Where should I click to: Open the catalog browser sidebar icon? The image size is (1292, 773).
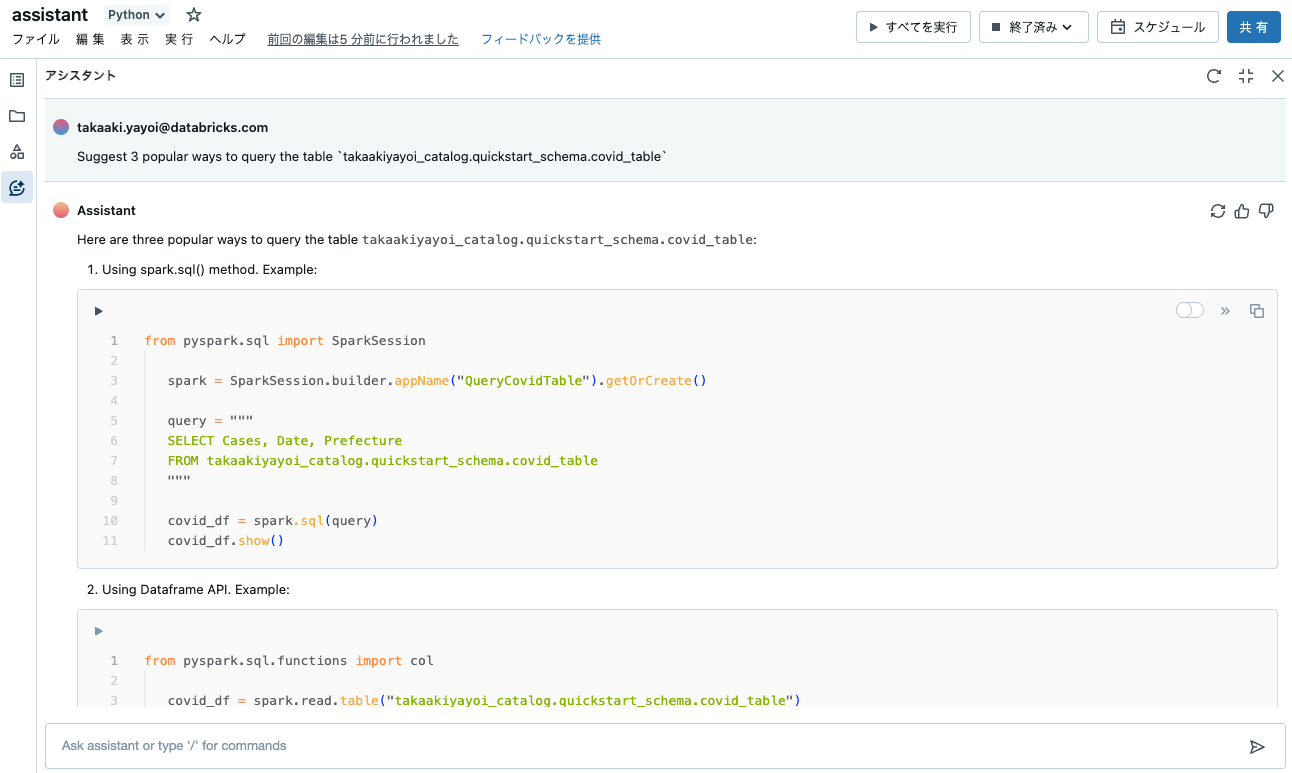coord(16,151)
